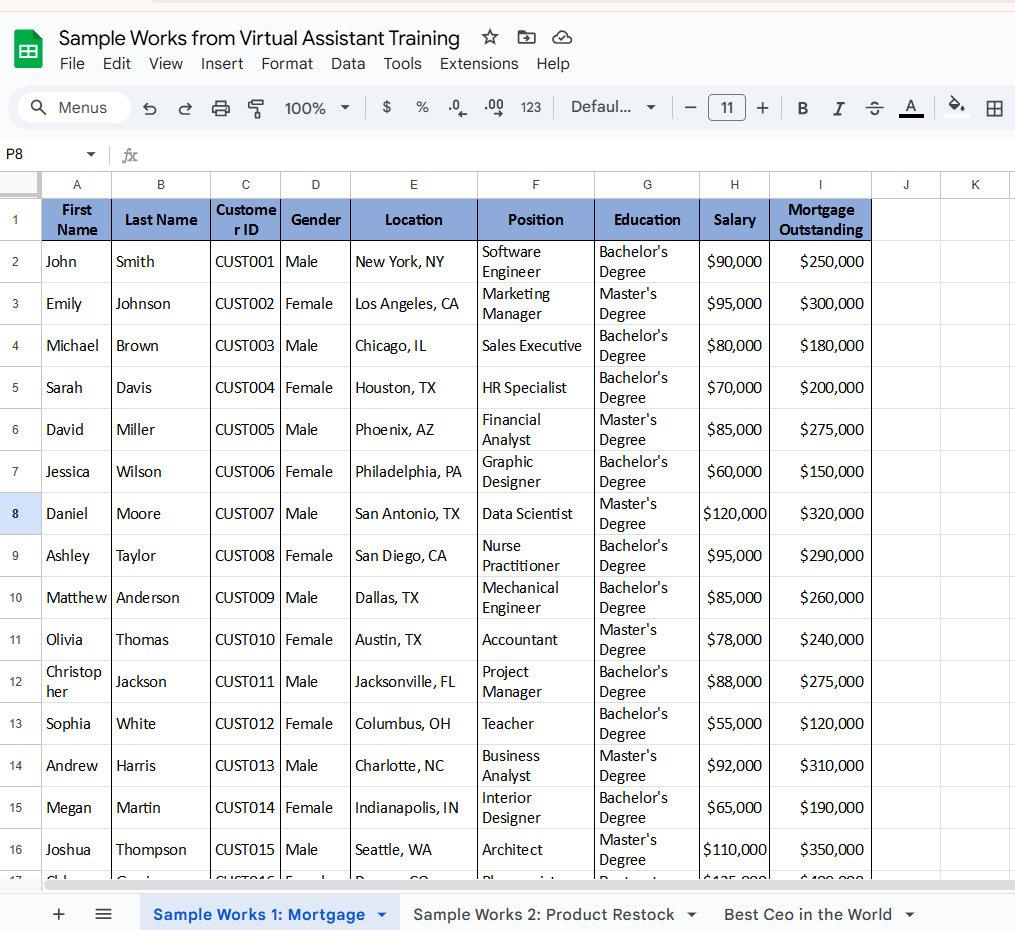Add a new sheet with plus icon
The height and width of the screenshot is (930, 1015).
tap(58, 914)
